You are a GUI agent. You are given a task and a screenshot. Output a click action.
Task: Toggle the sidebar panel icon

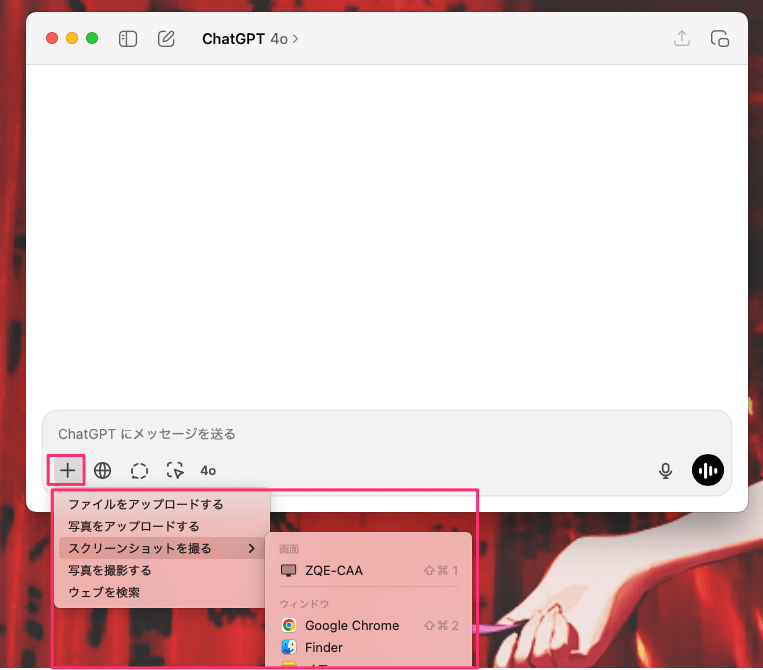coord(127,39)
